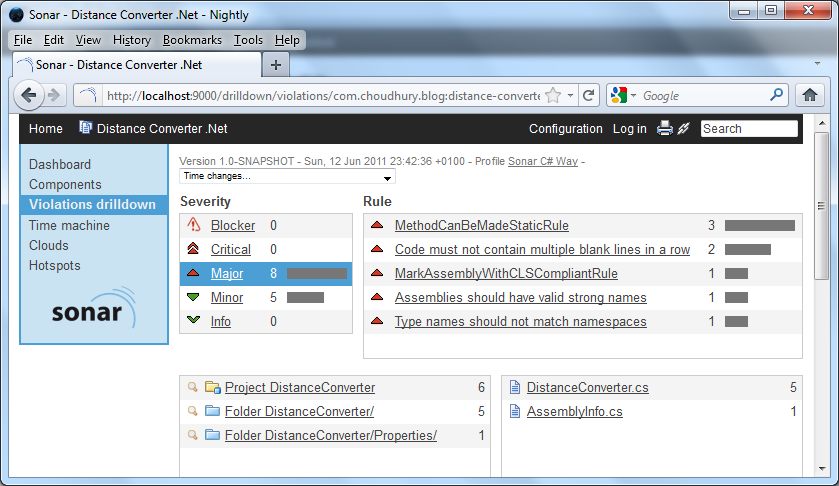Open Clouds in the sidebar
839x486 pixels.
tap(49, 245)
